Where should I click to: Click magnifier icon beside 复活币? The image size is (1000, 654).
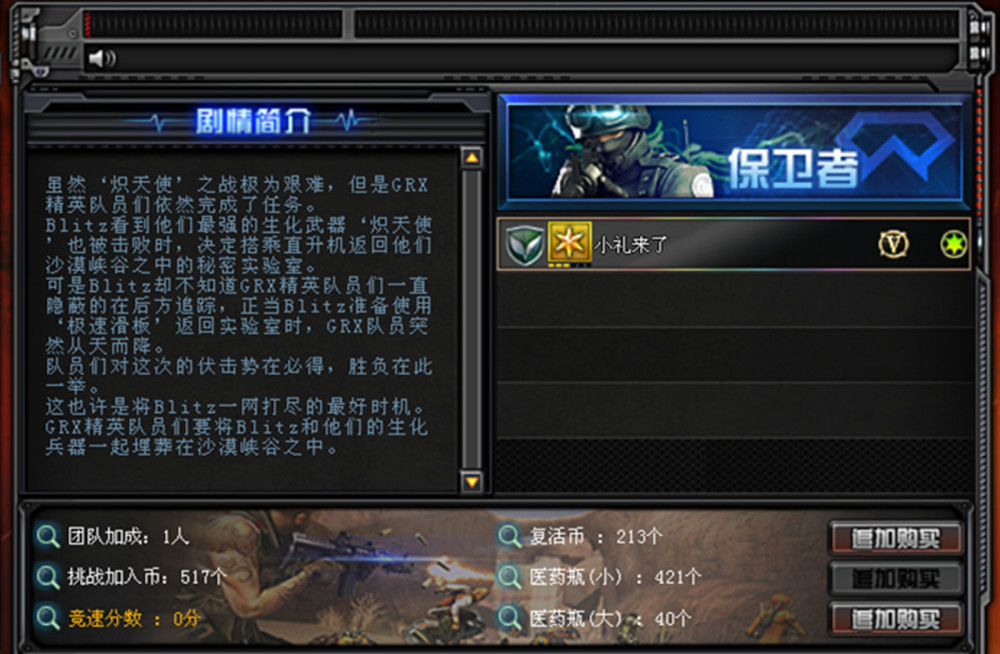509,536
